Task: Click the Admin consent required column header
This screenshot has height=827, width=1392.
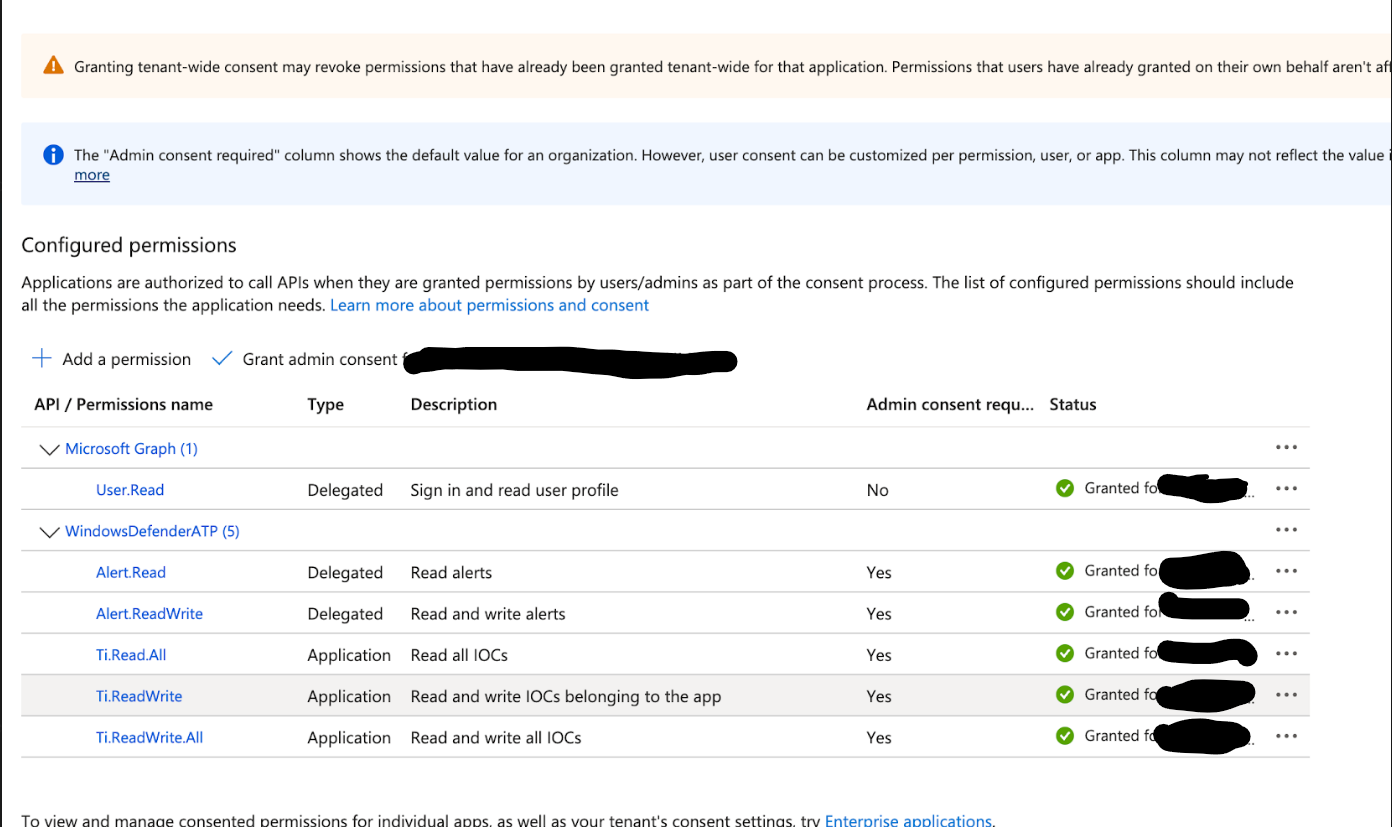Action: pyautogui.click(x=950, y=404)
